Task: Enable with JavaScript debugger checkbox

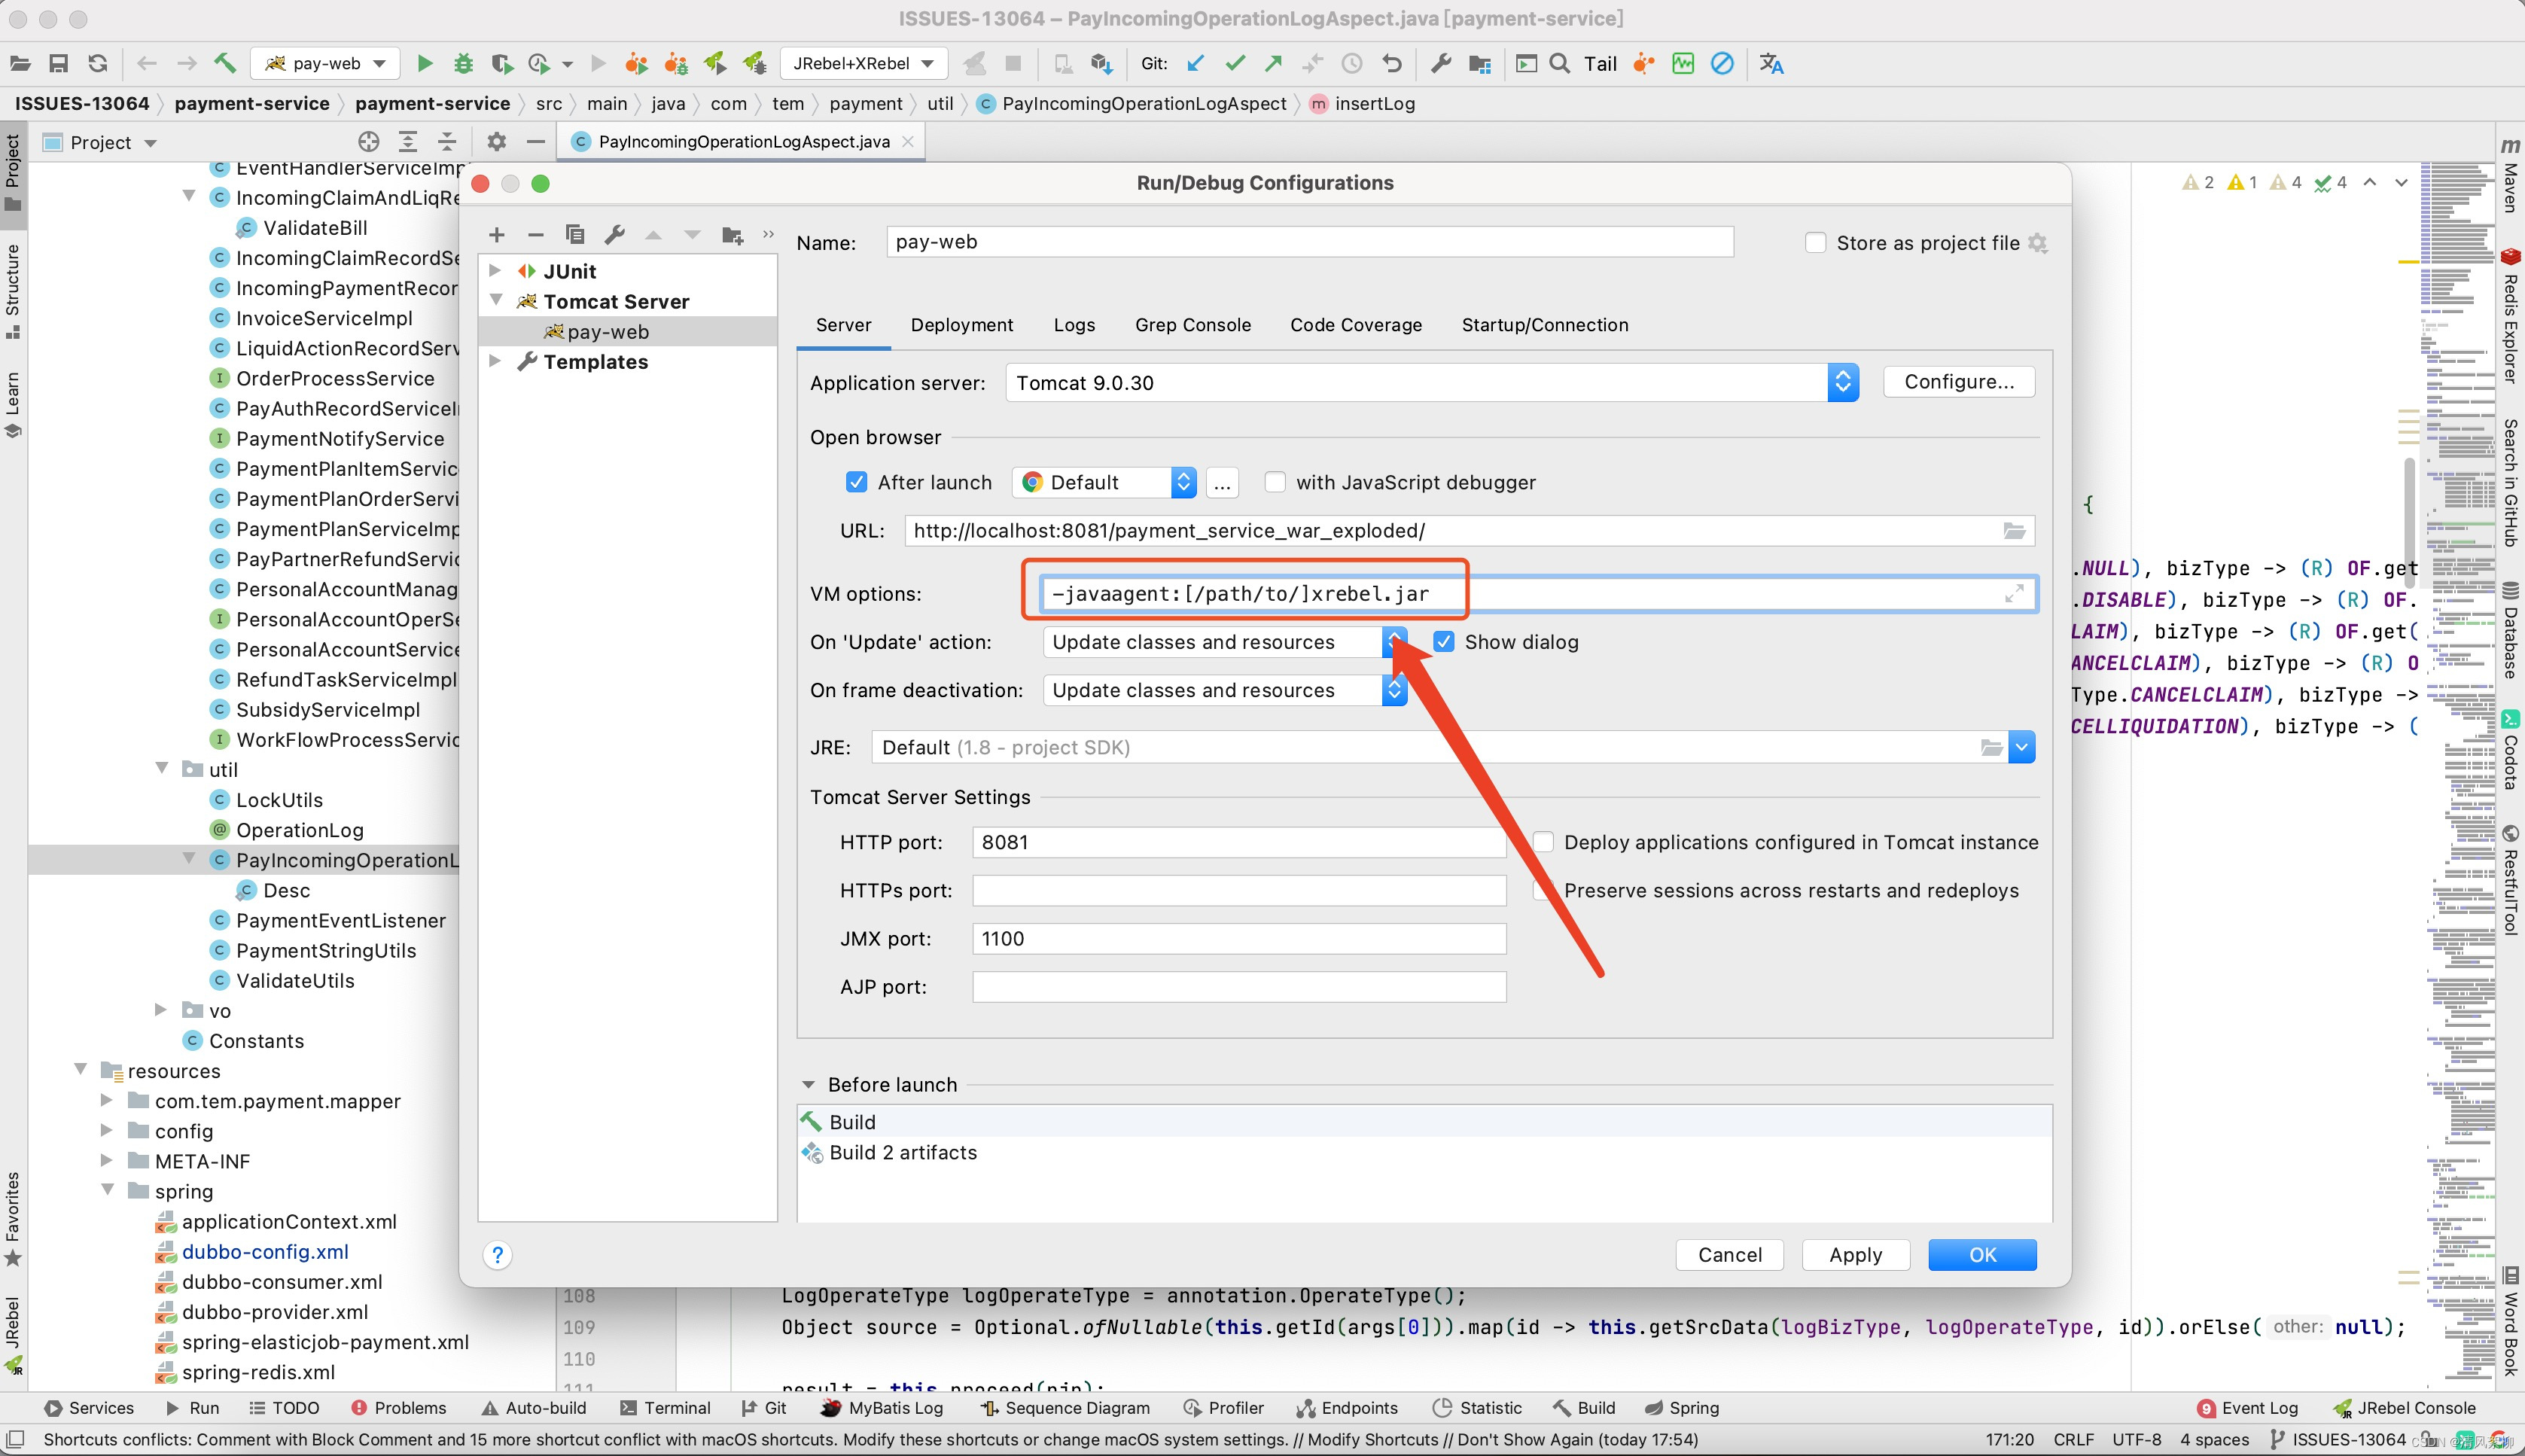Action: click(1275, 483)
